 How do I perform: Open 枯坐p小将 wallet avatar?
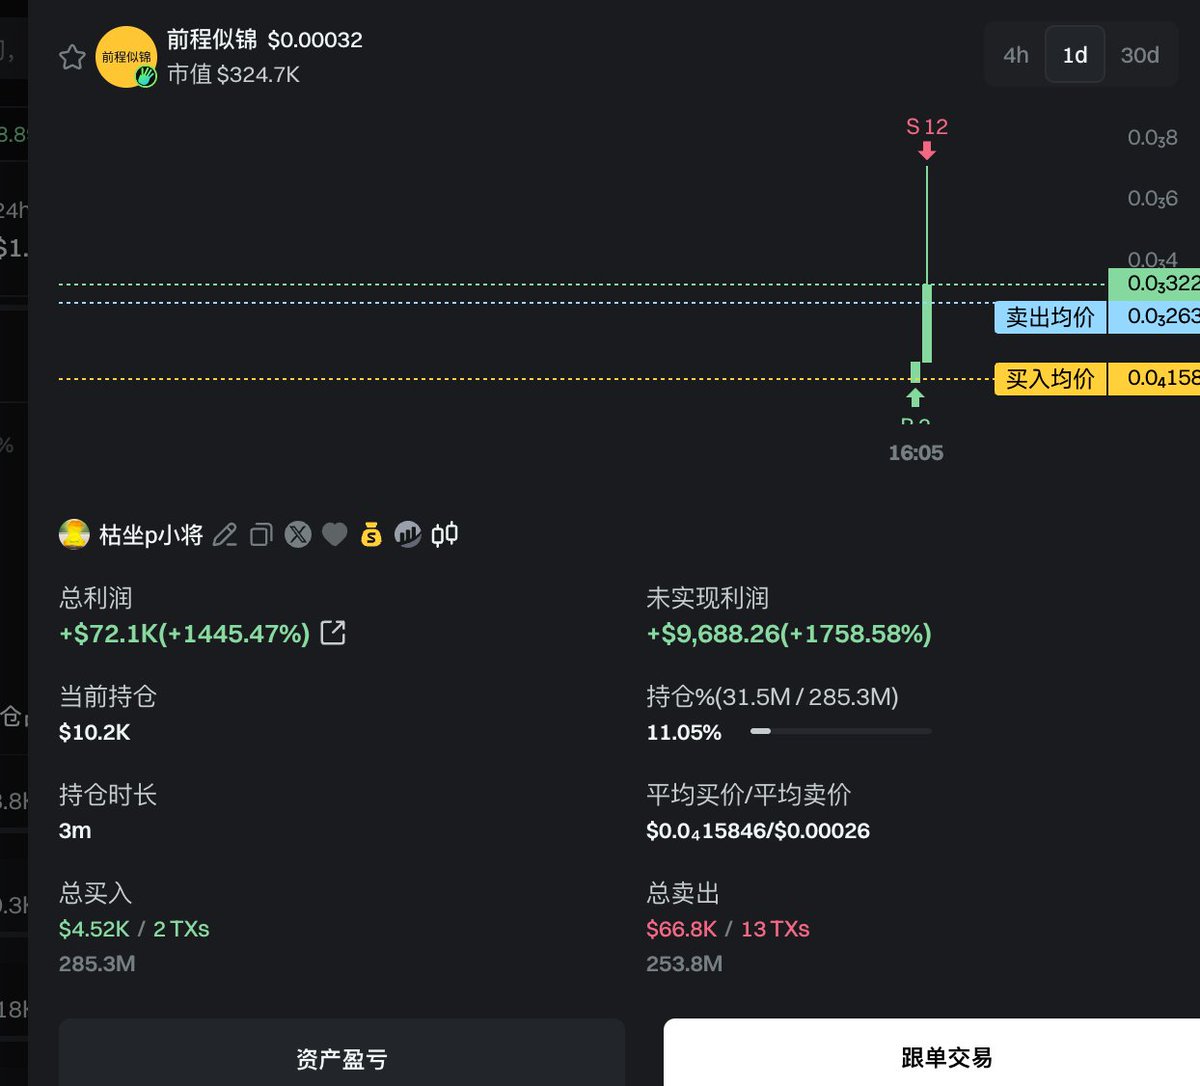click(74, 535)
